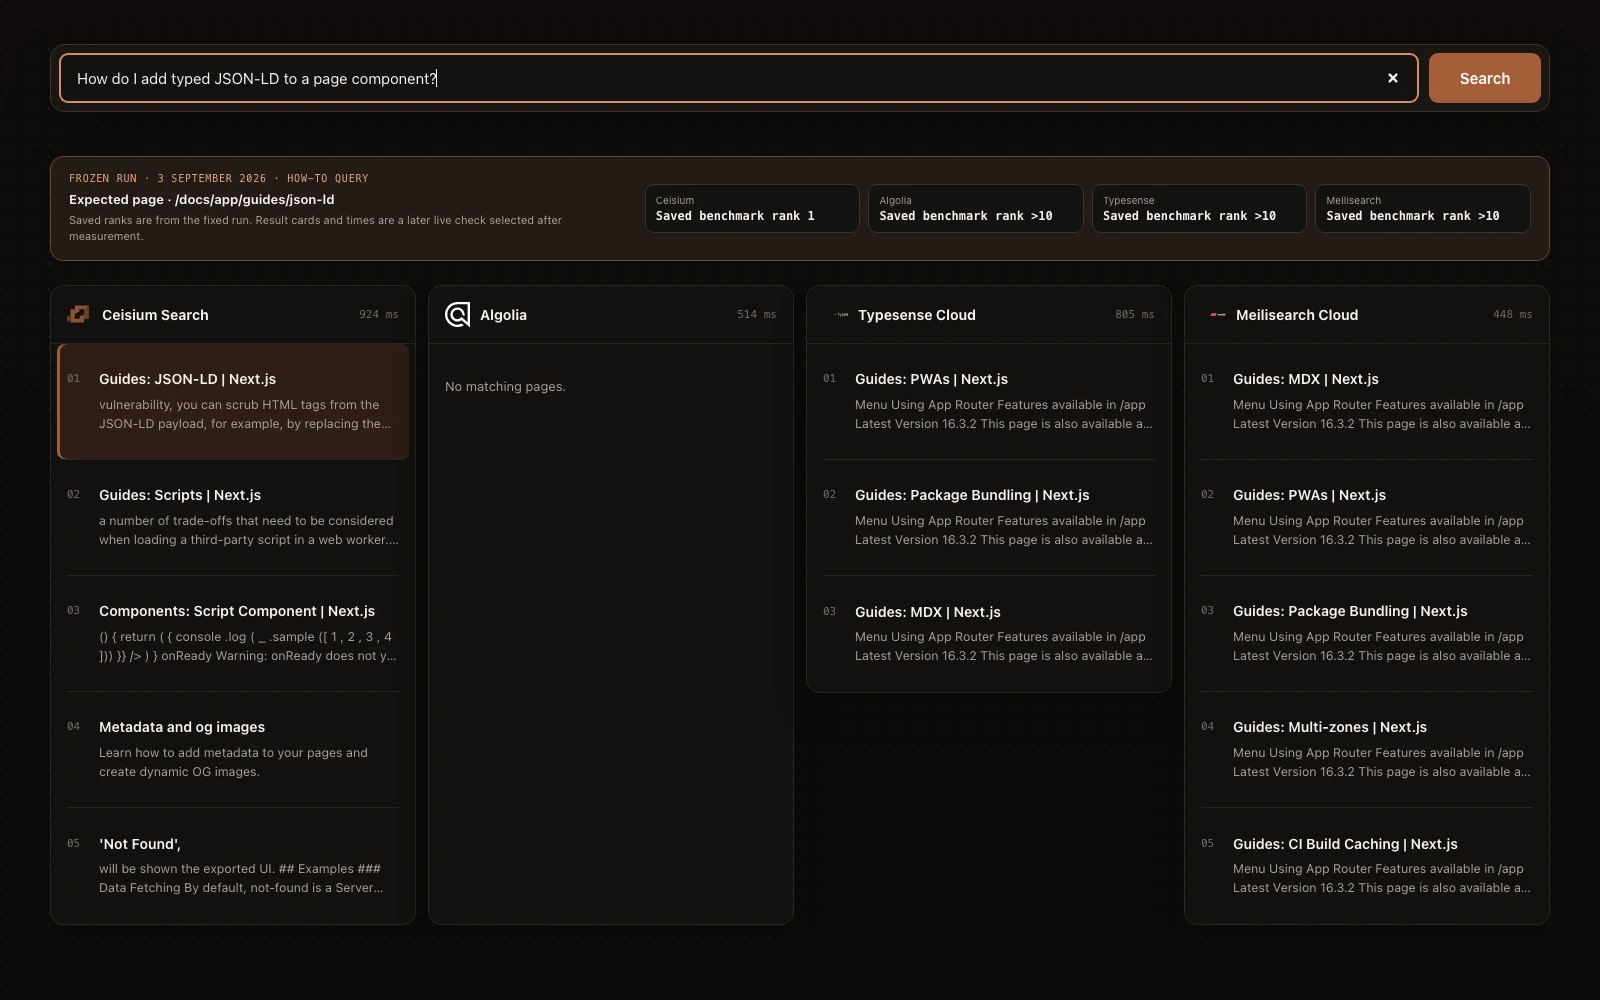1600x1000 pixels.
Task: Click the Ceisium Saved benchmark rank 1 card
Action: (752, 208)
